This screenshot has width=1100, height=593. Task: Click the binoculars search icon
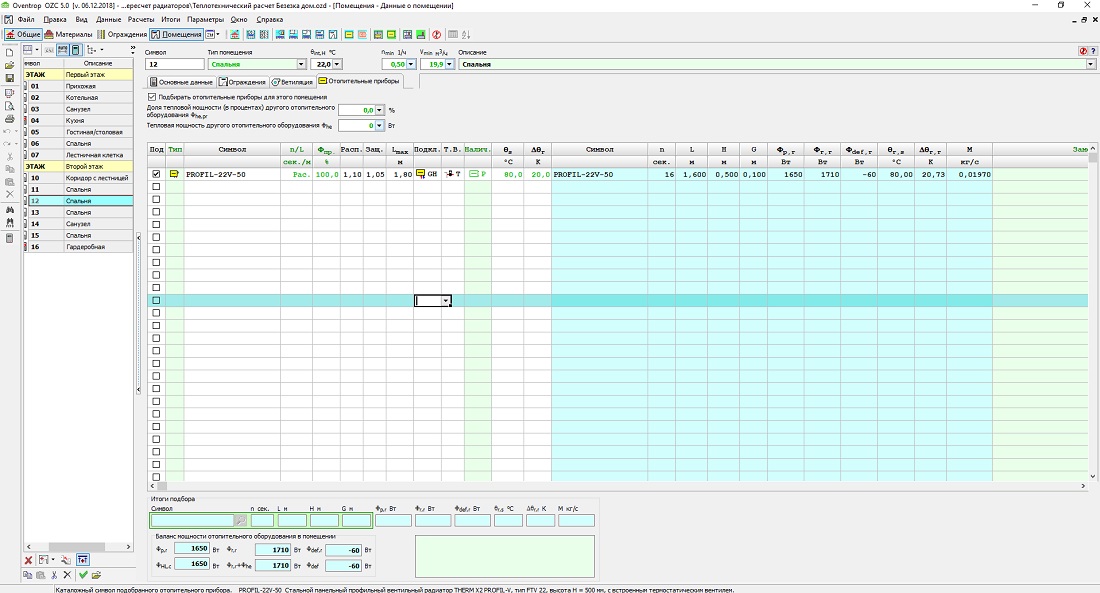[9, 210]
